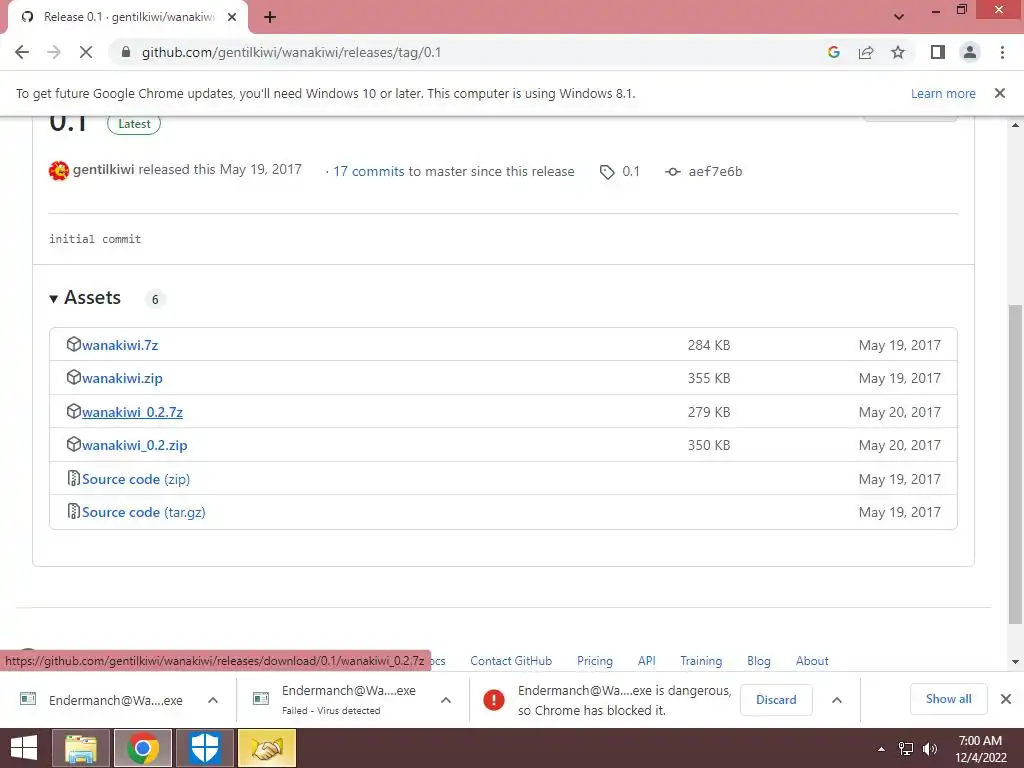
Task: Discard the blocked dangerous download
Action: (776, 700)
